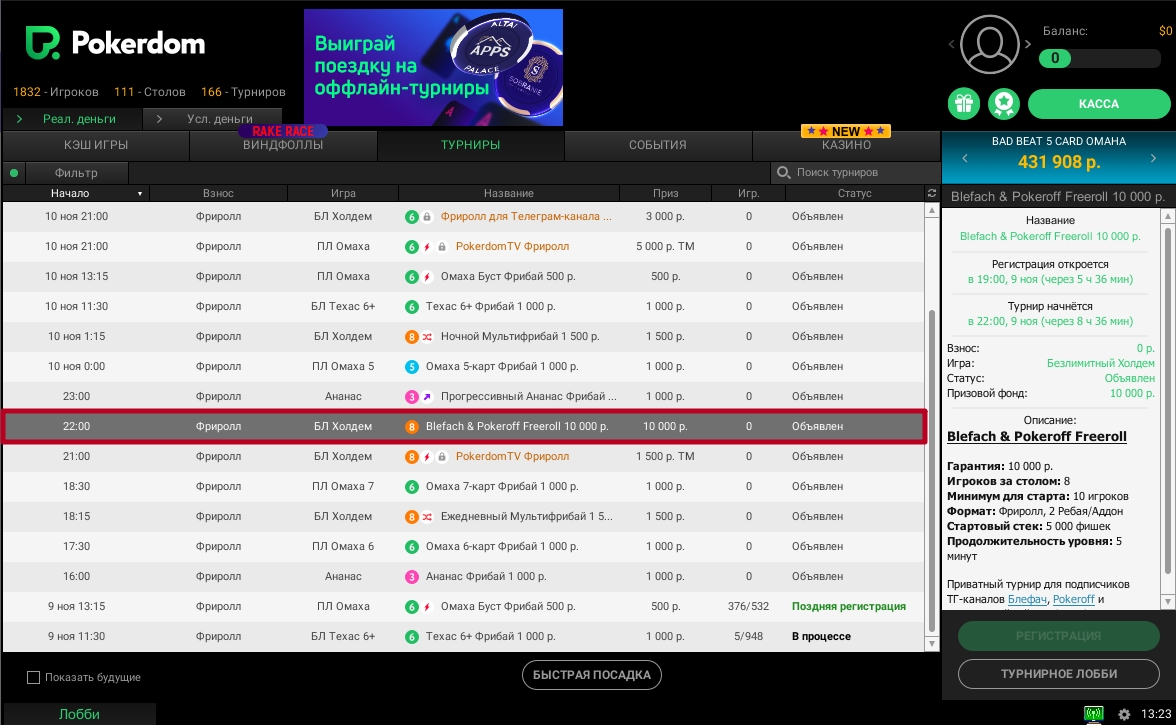Click blue 5 icon on Омаха 5-карт row
Viewport: 1176px width, 725px height.
coord(411,367)
